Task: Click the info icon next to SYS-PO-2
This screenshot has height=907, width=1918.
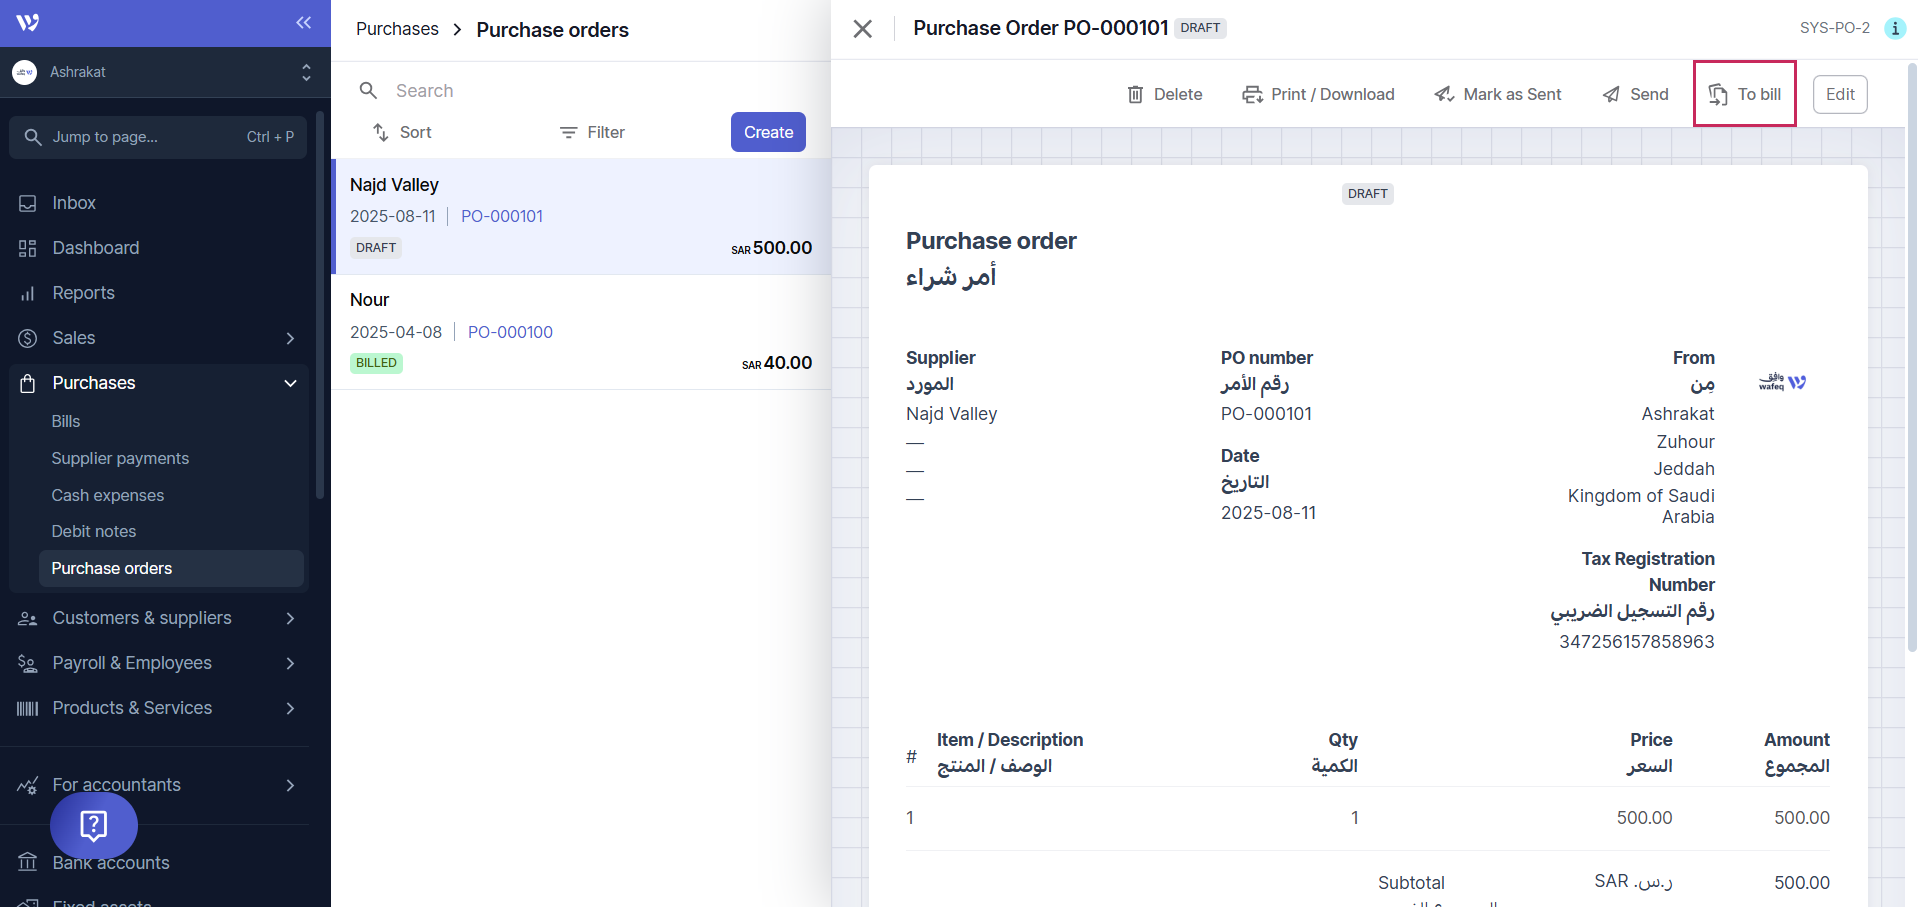Action: [1894, 28]
